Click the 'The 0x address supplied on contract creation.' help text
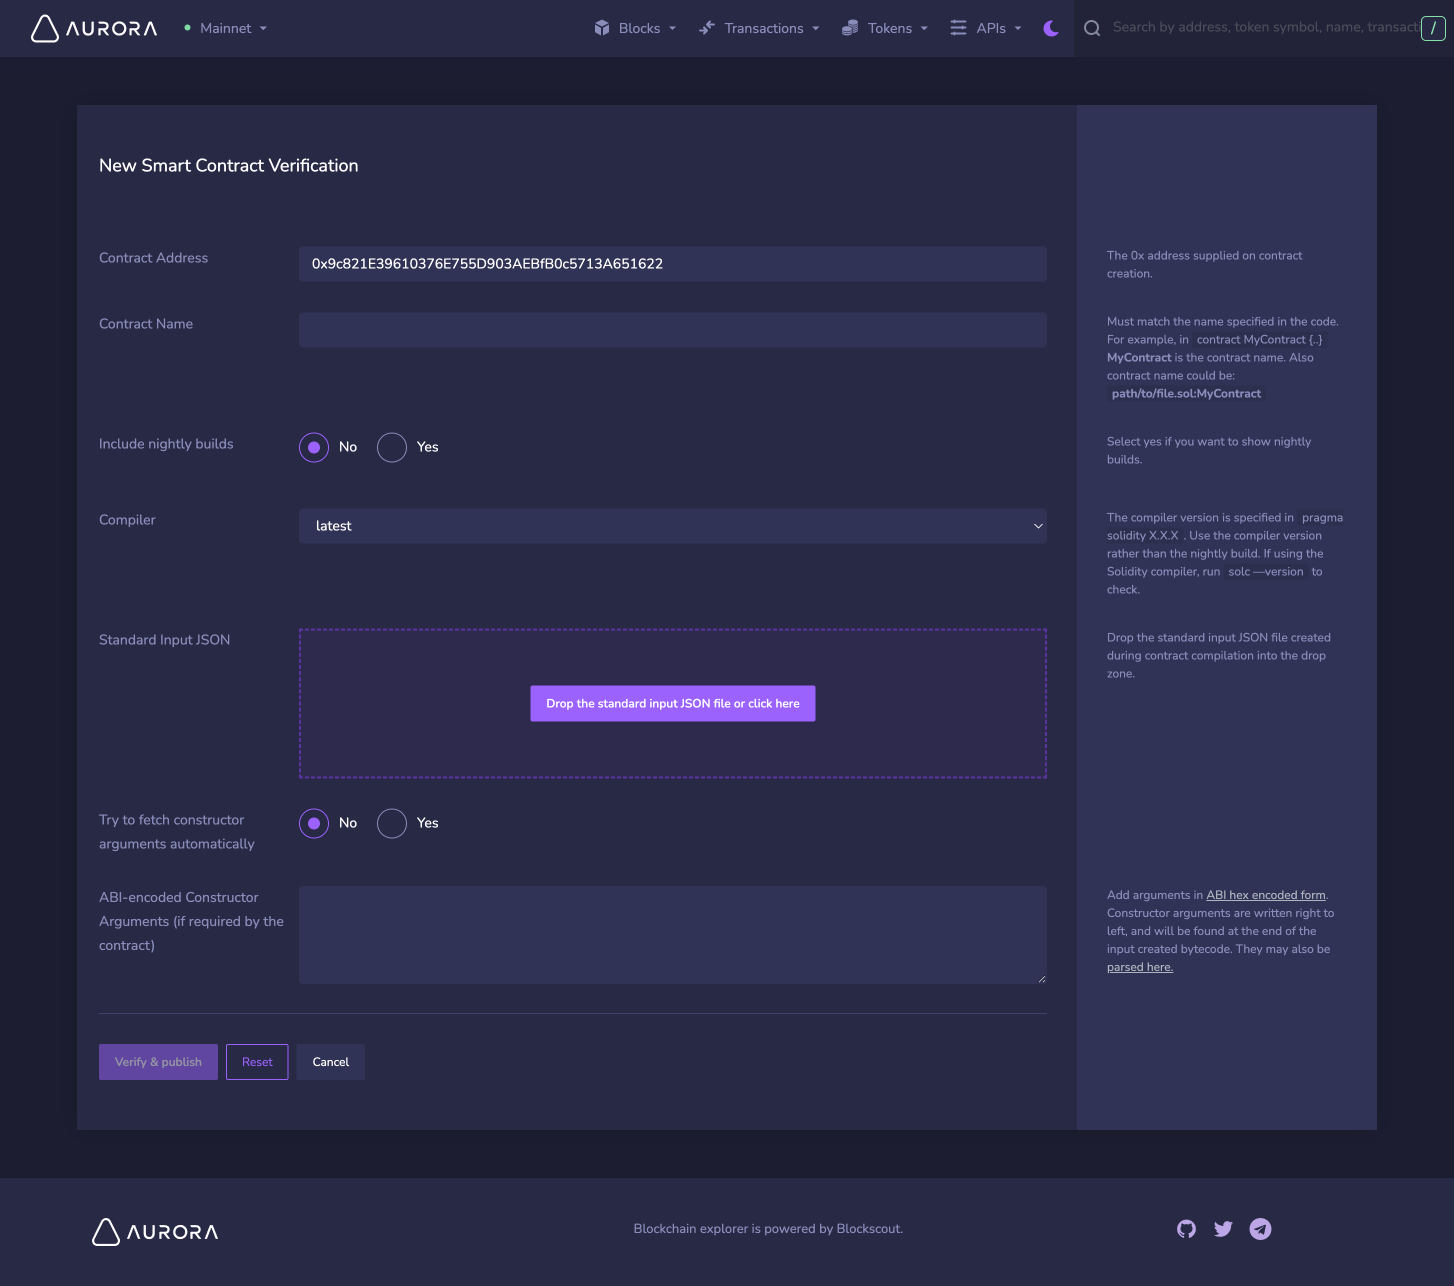 point(1205,265)
